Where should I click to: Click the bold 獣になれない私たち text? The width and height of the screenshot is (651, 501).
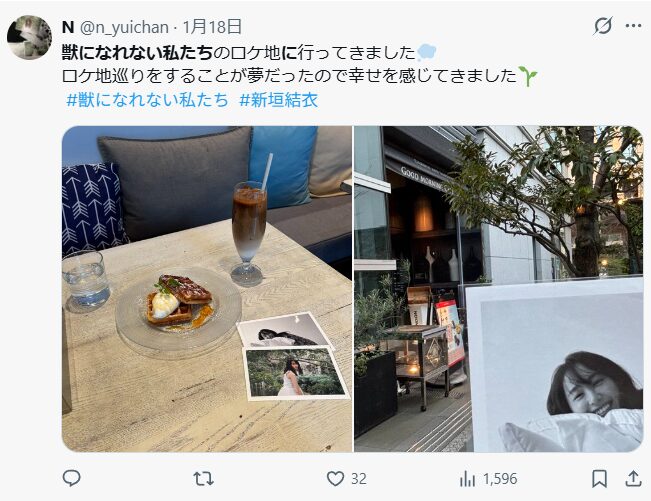(x=137, y=53)
